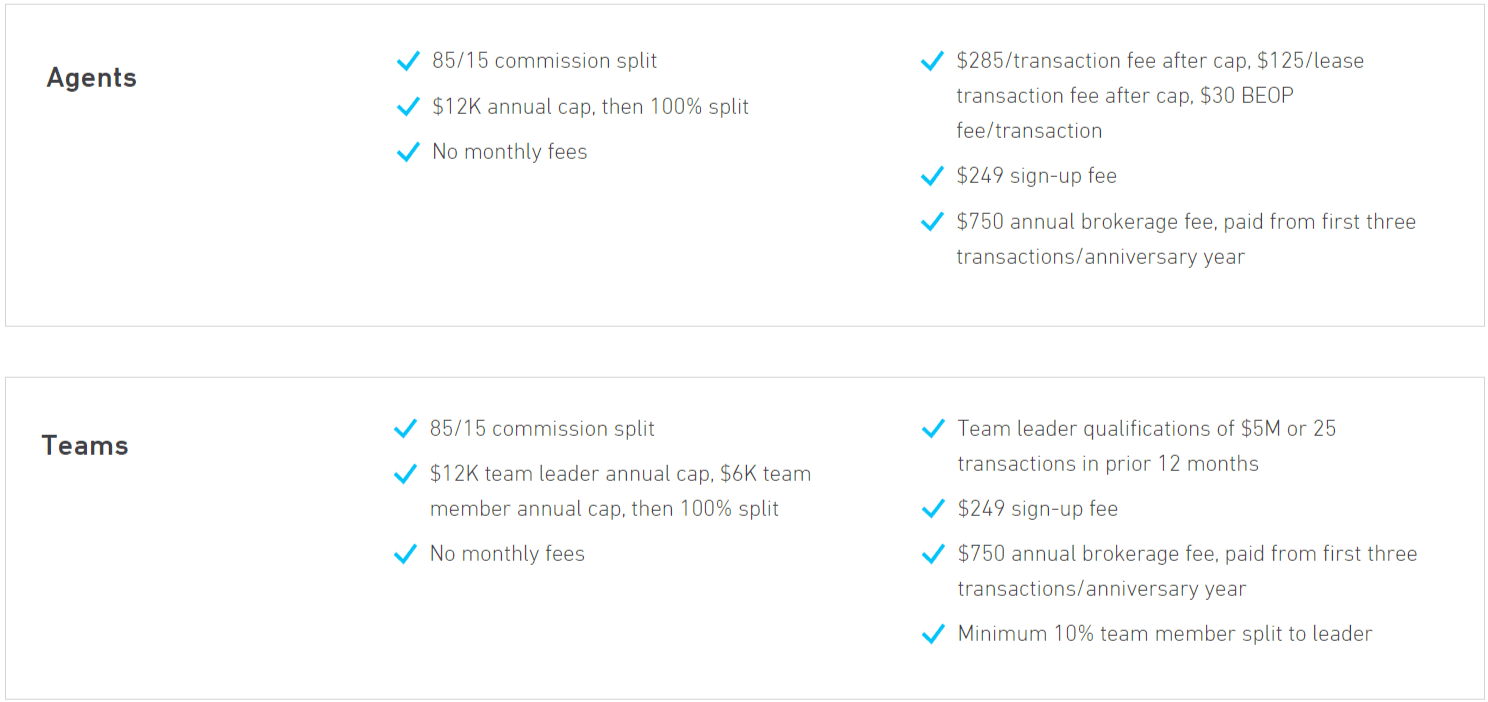Select the Agents section heading
Screen dimensions: 1488x702
tap(91, 78)
